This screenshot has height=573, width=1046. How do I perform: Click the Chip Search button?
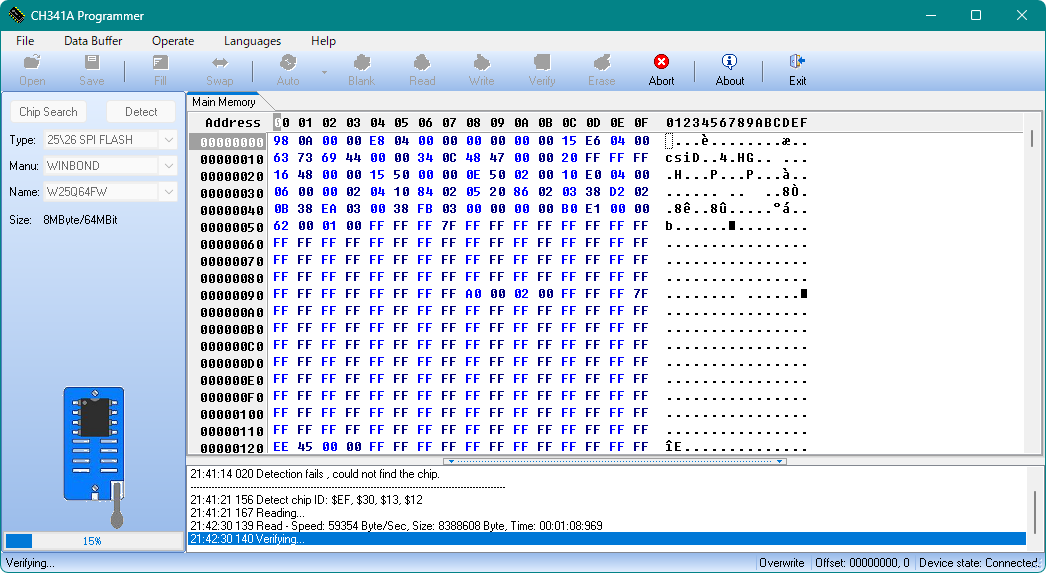(x=48, y=111)
